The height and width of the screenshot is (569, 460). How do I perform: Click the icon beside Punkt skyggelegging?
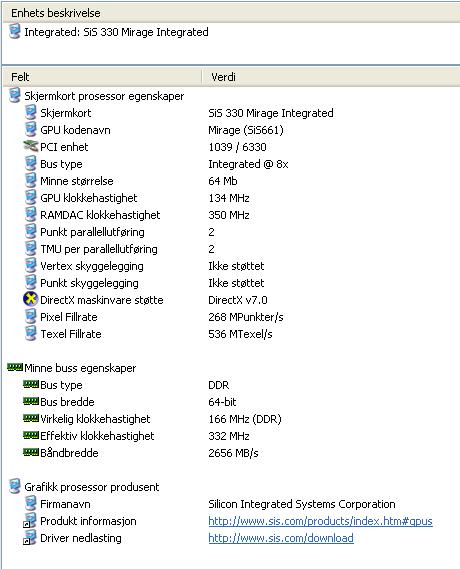coord(31,283)
